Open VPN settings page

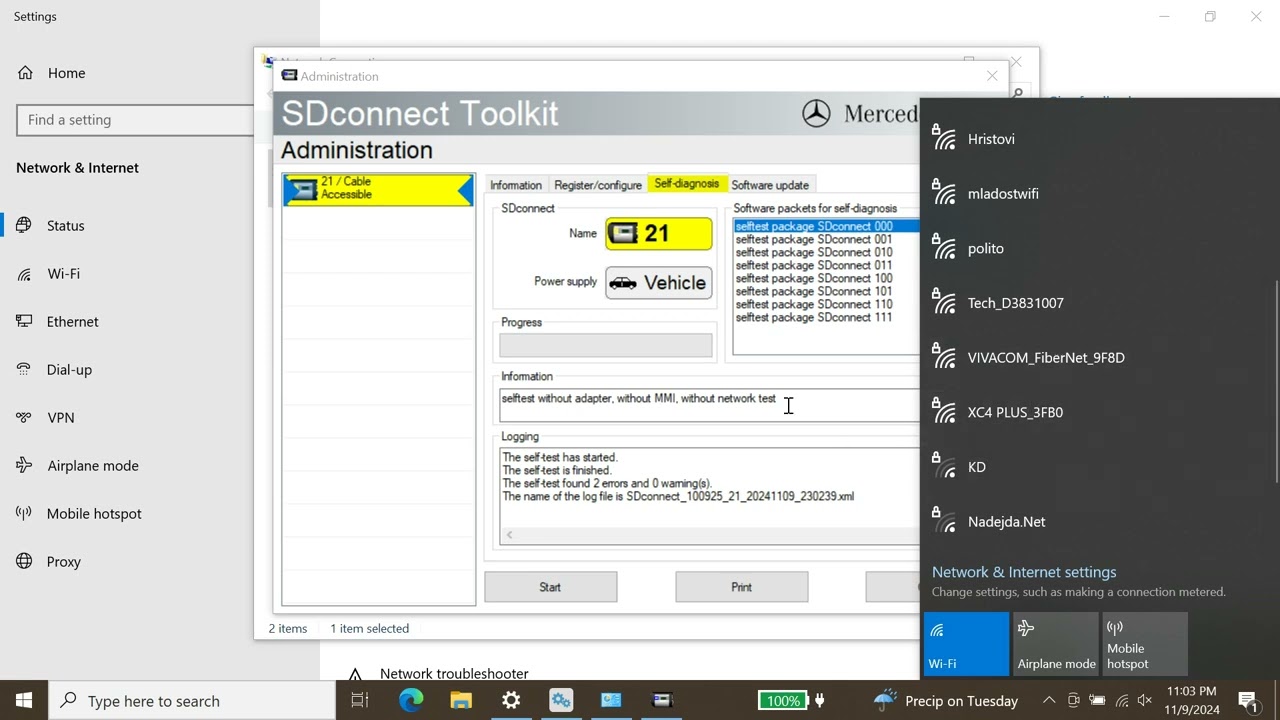(61, 418)
